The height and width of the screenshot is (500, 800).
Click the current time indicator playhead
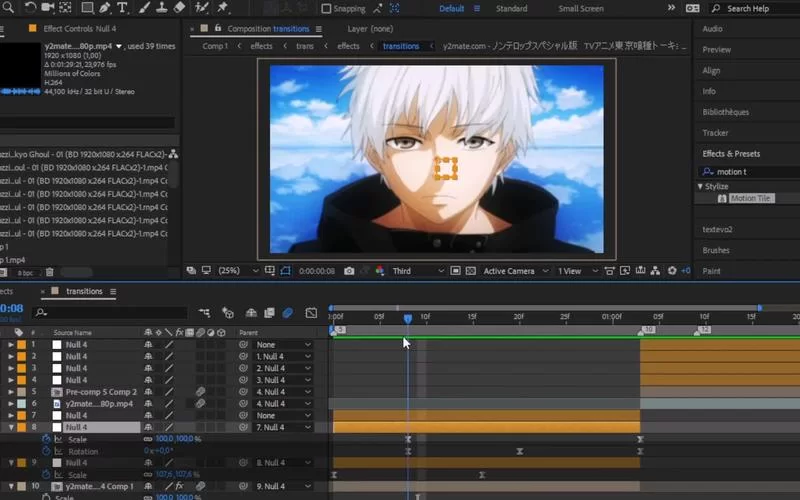[x=408, y=318]
